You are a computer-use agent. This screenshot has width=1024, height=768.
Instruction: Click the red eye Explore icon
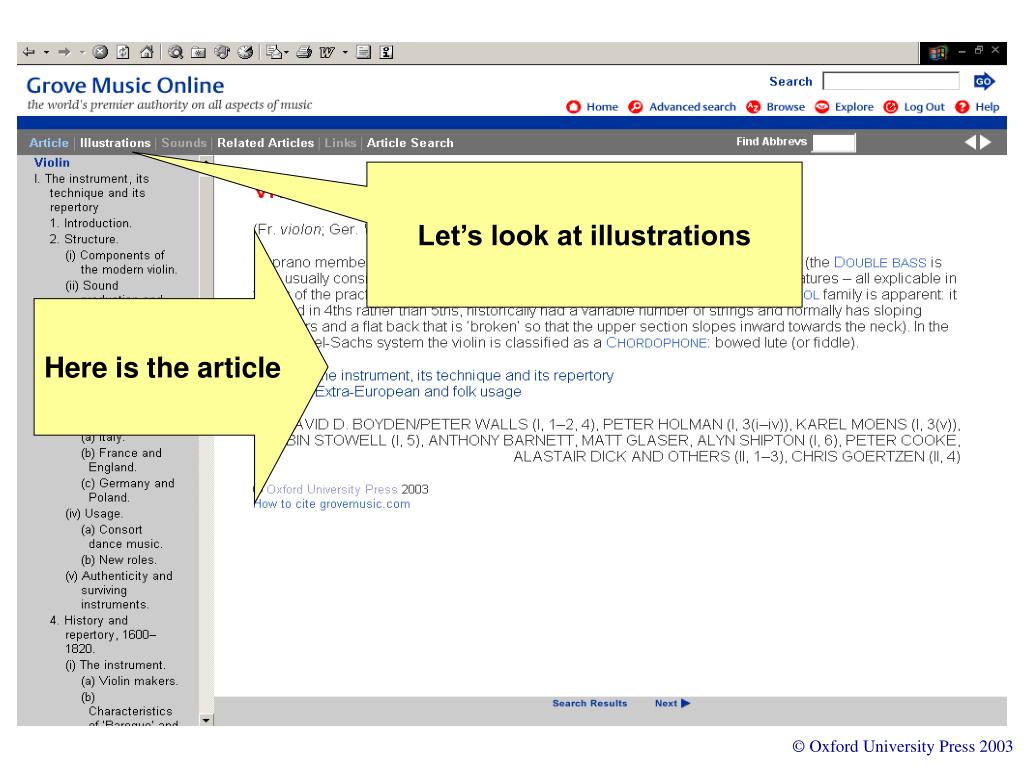pos(822,106)
